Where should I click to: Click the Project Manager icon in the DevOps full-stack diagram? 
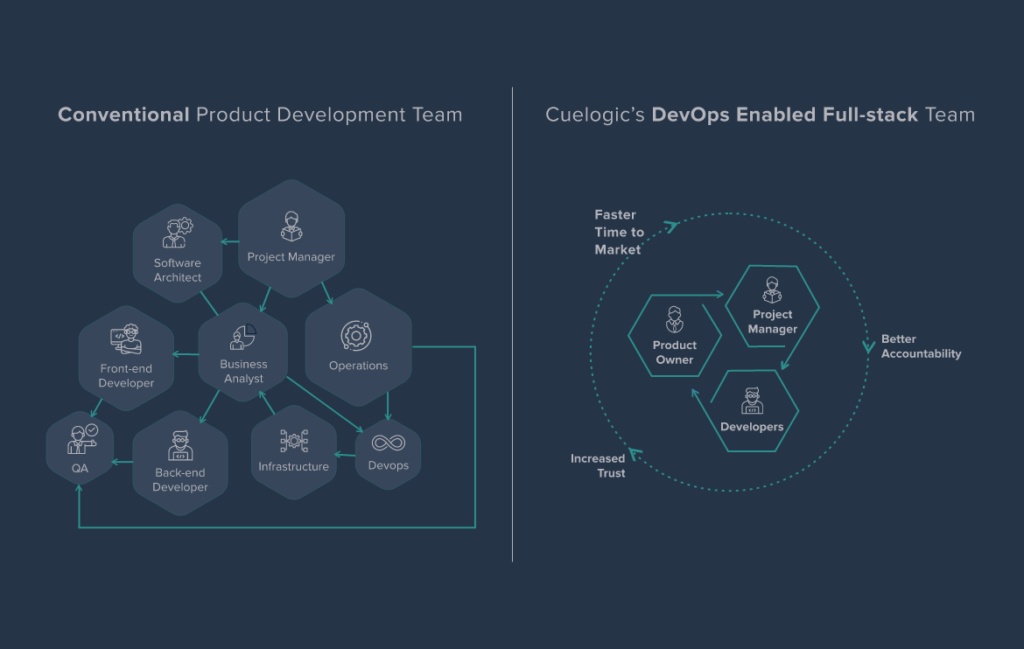click(x=773, y=289)
